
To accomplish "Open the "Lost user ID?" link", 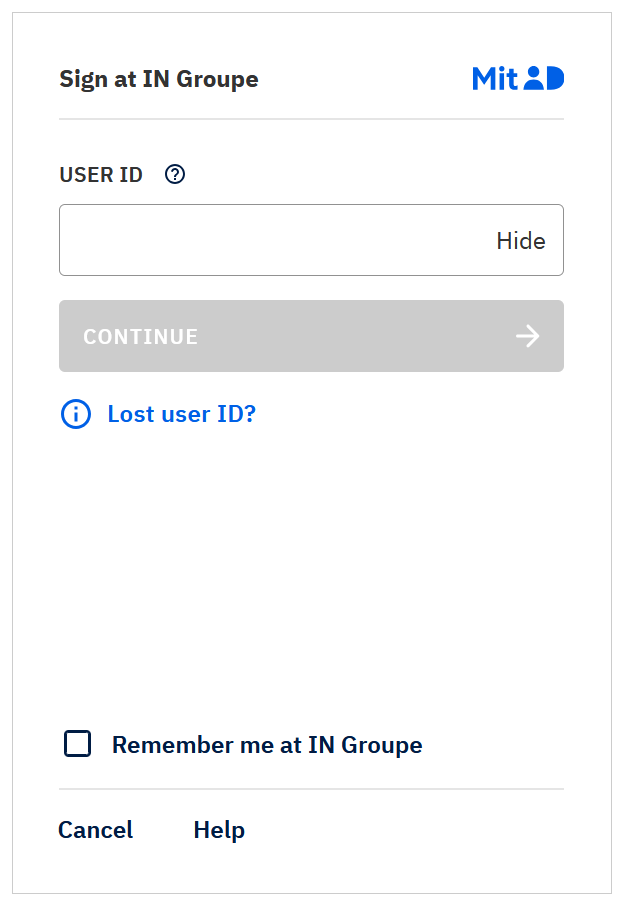I will pyautogui.click(x=182, y=414).
